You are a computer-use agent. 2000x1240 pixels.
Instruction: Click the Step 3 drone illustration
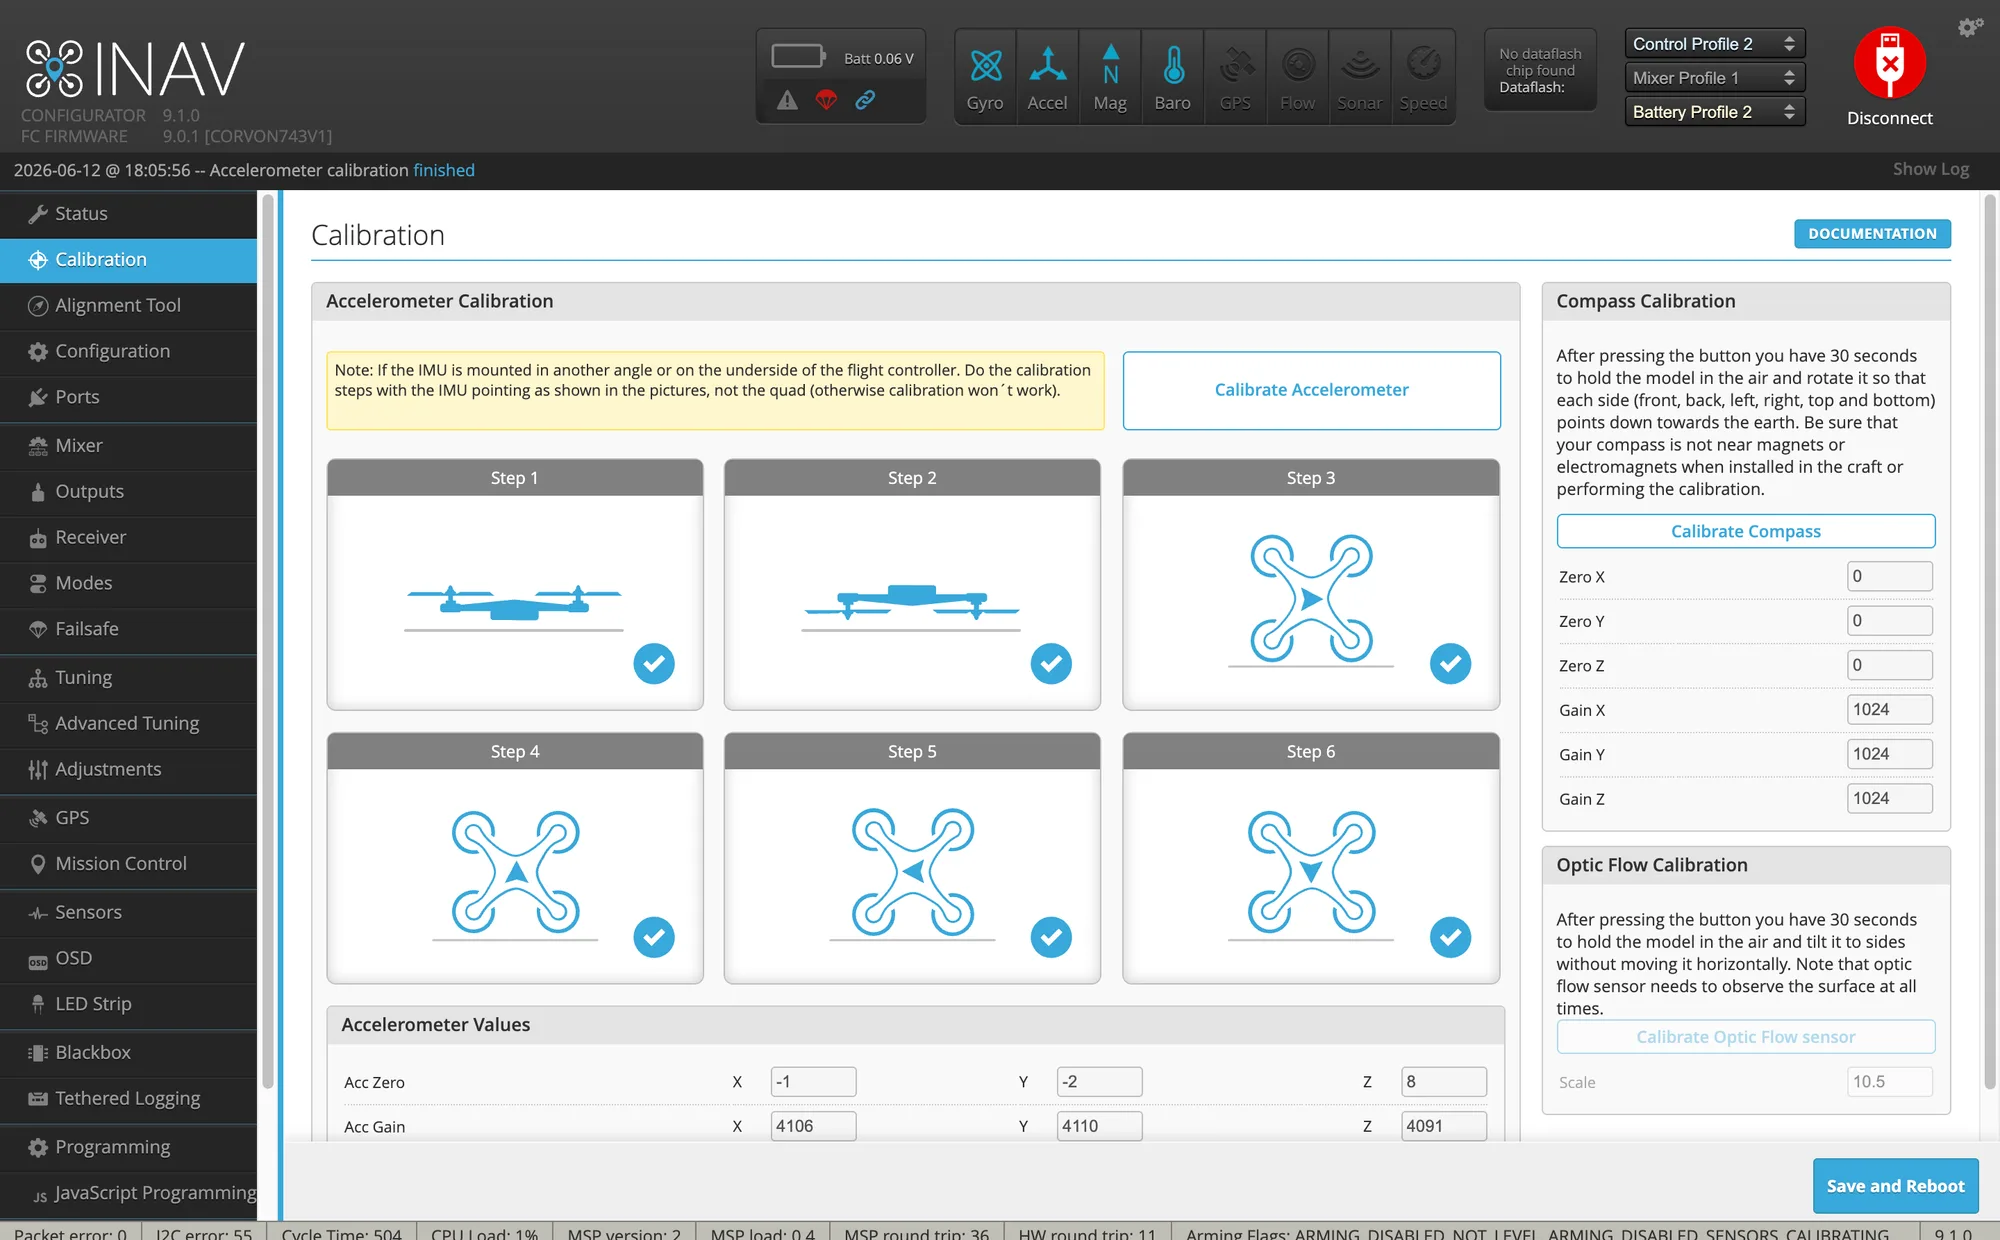tap(1311, 598)
